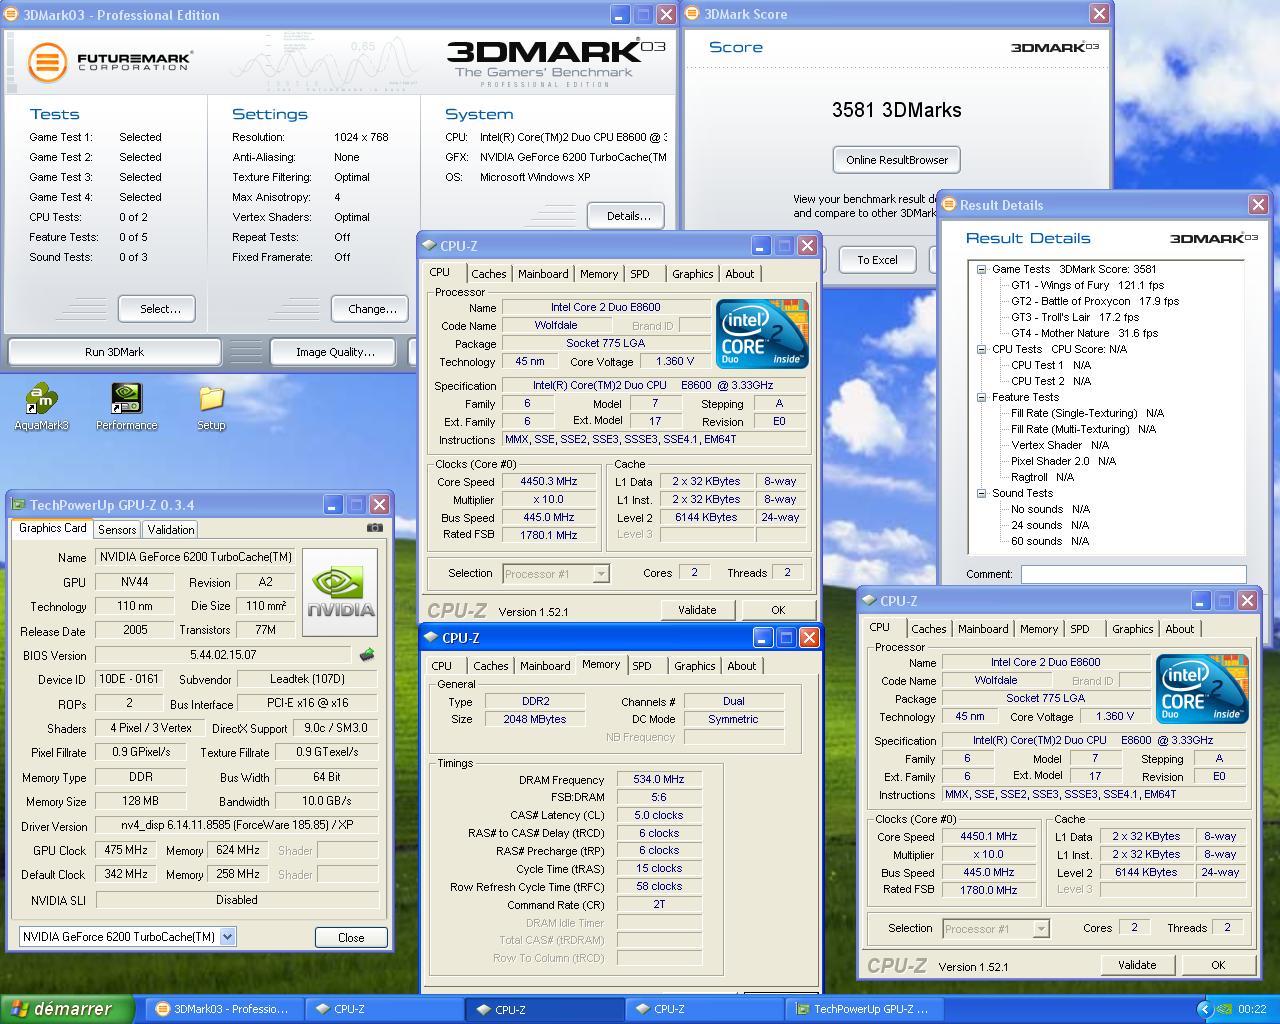1280x1024 pixels.
Task: Collapse the Sound Tests tree node
Action: click(982, 493)
